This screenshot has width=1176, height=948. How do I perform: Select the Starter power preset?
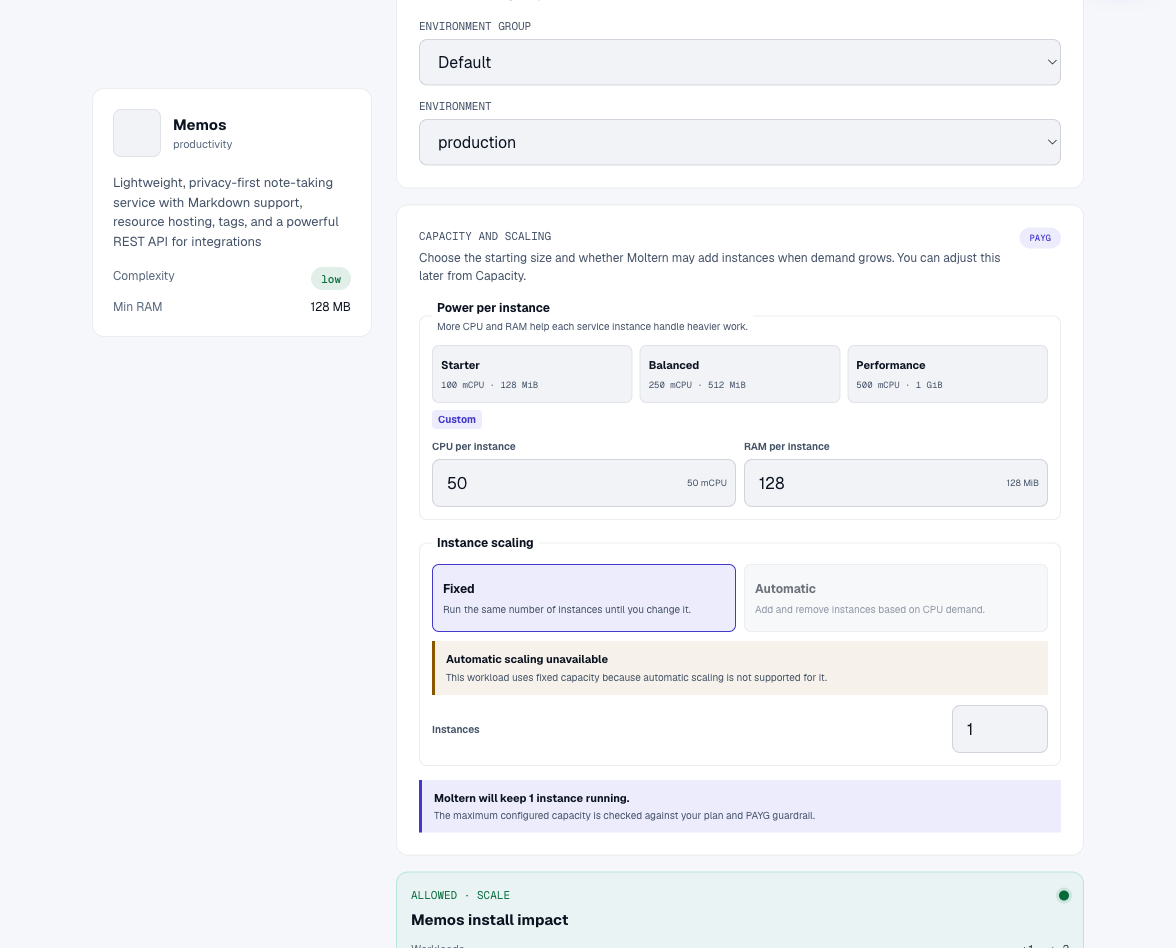pos(532,374)
